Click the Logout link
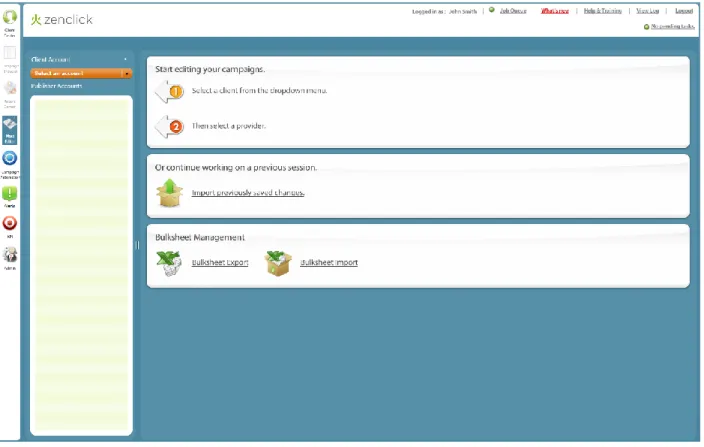 (684, 11)
